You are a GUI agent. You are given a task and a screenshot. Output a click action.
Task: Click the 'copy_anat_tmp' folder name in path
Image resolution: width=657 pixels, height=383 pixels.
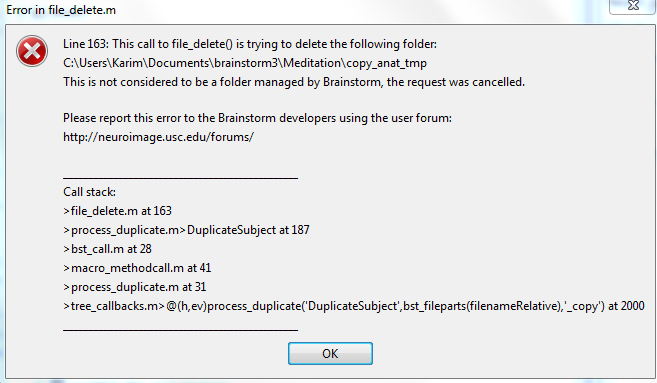click(387, 63)
